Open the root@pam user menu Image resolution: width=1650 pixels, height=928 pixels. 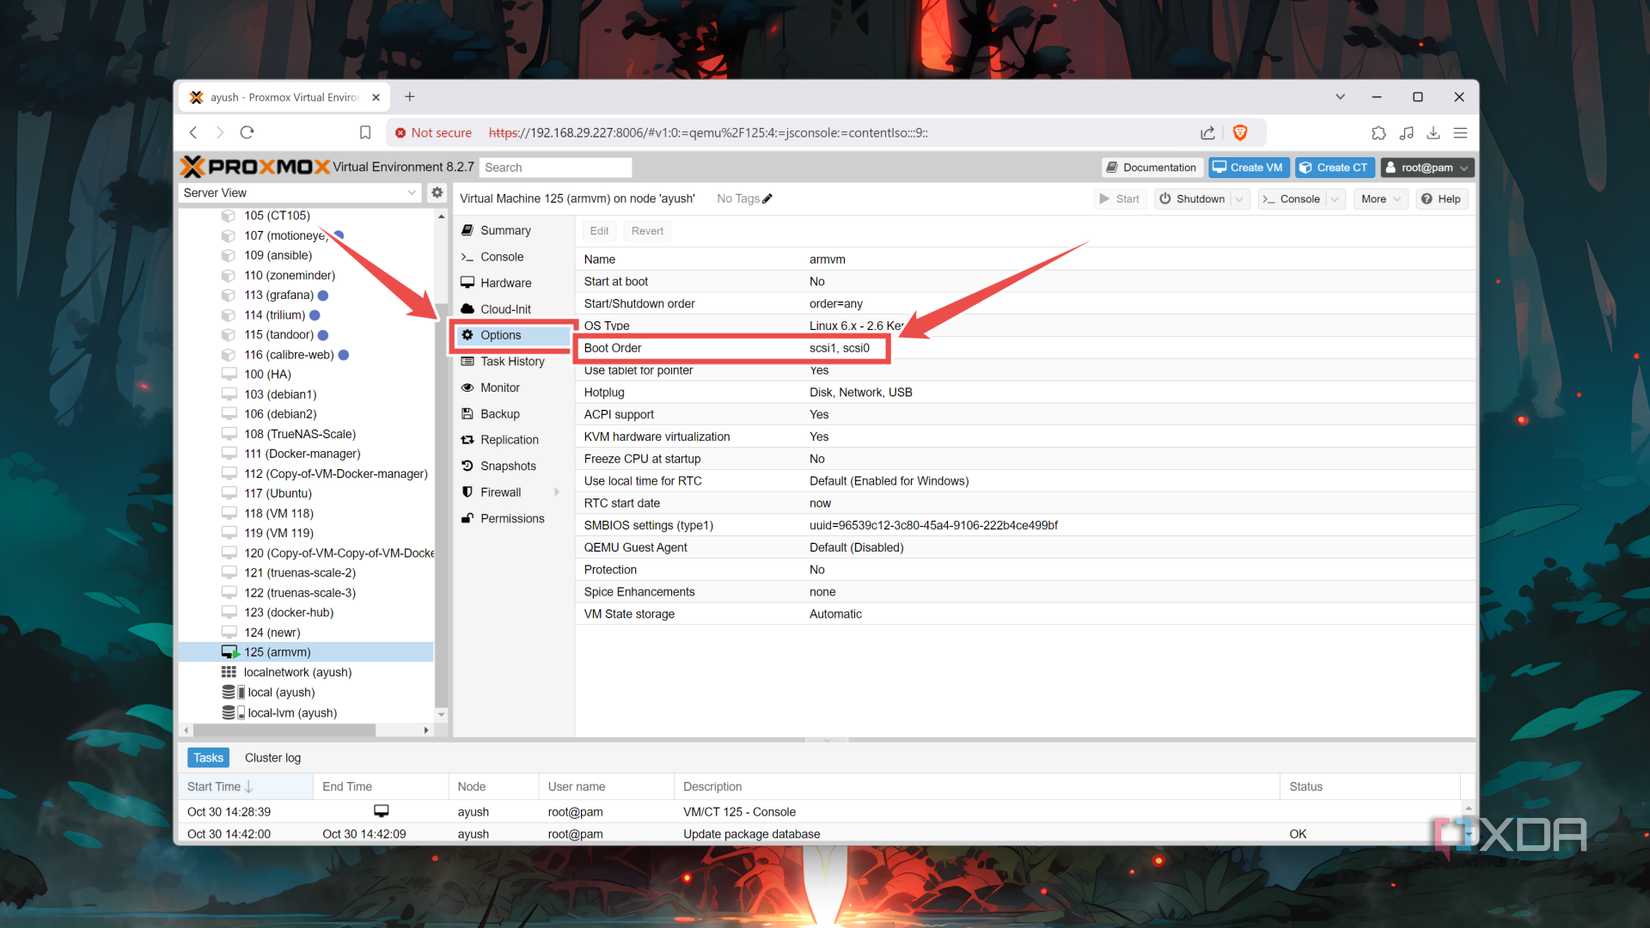1427,167
